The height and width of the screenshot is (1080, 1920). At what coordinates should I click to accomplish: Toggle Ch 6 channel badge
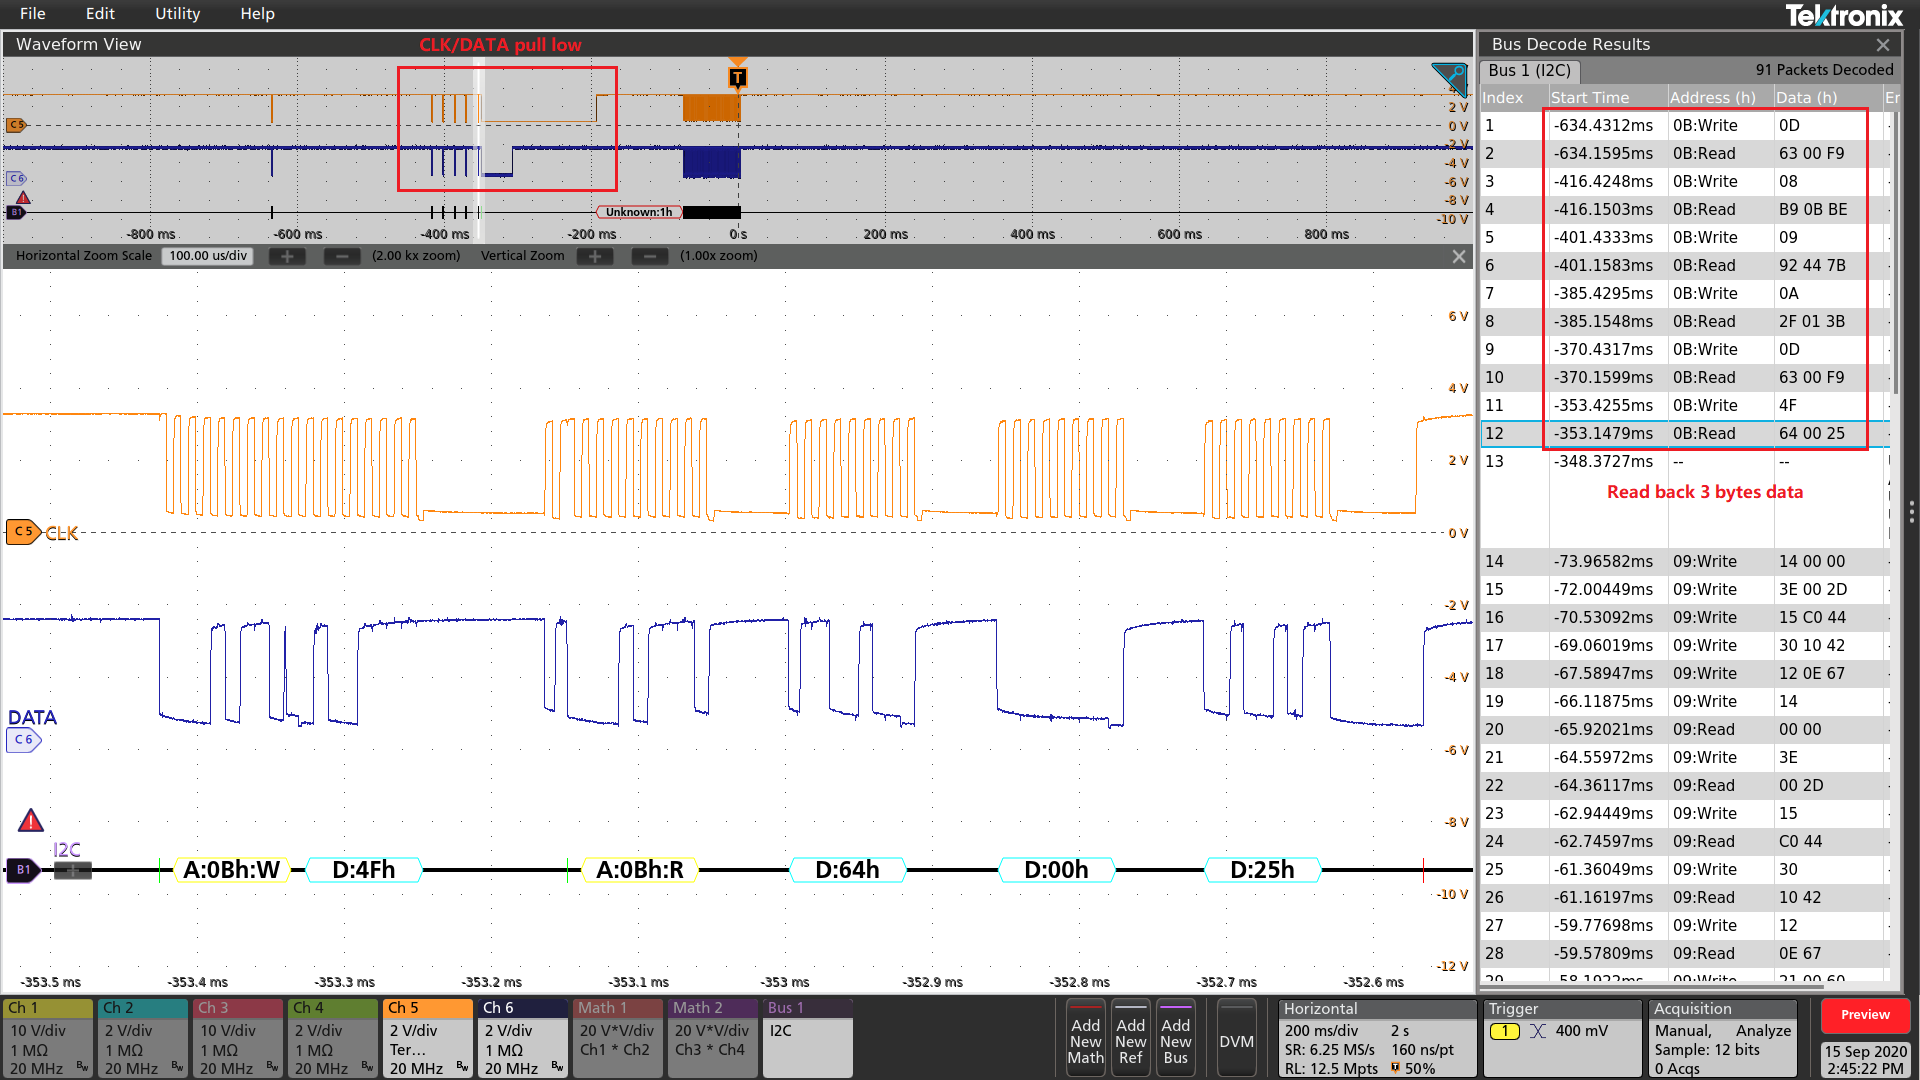tap(524, 1038)
